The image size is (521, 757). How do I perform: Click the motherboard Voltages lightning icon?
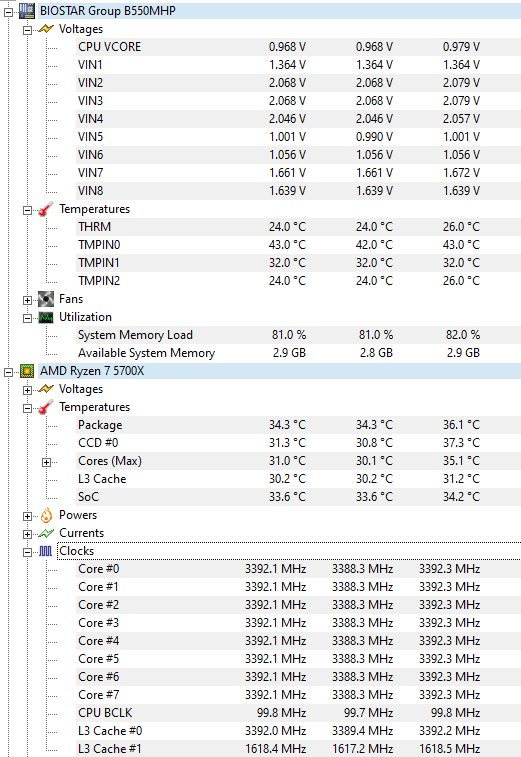point(46,29)
